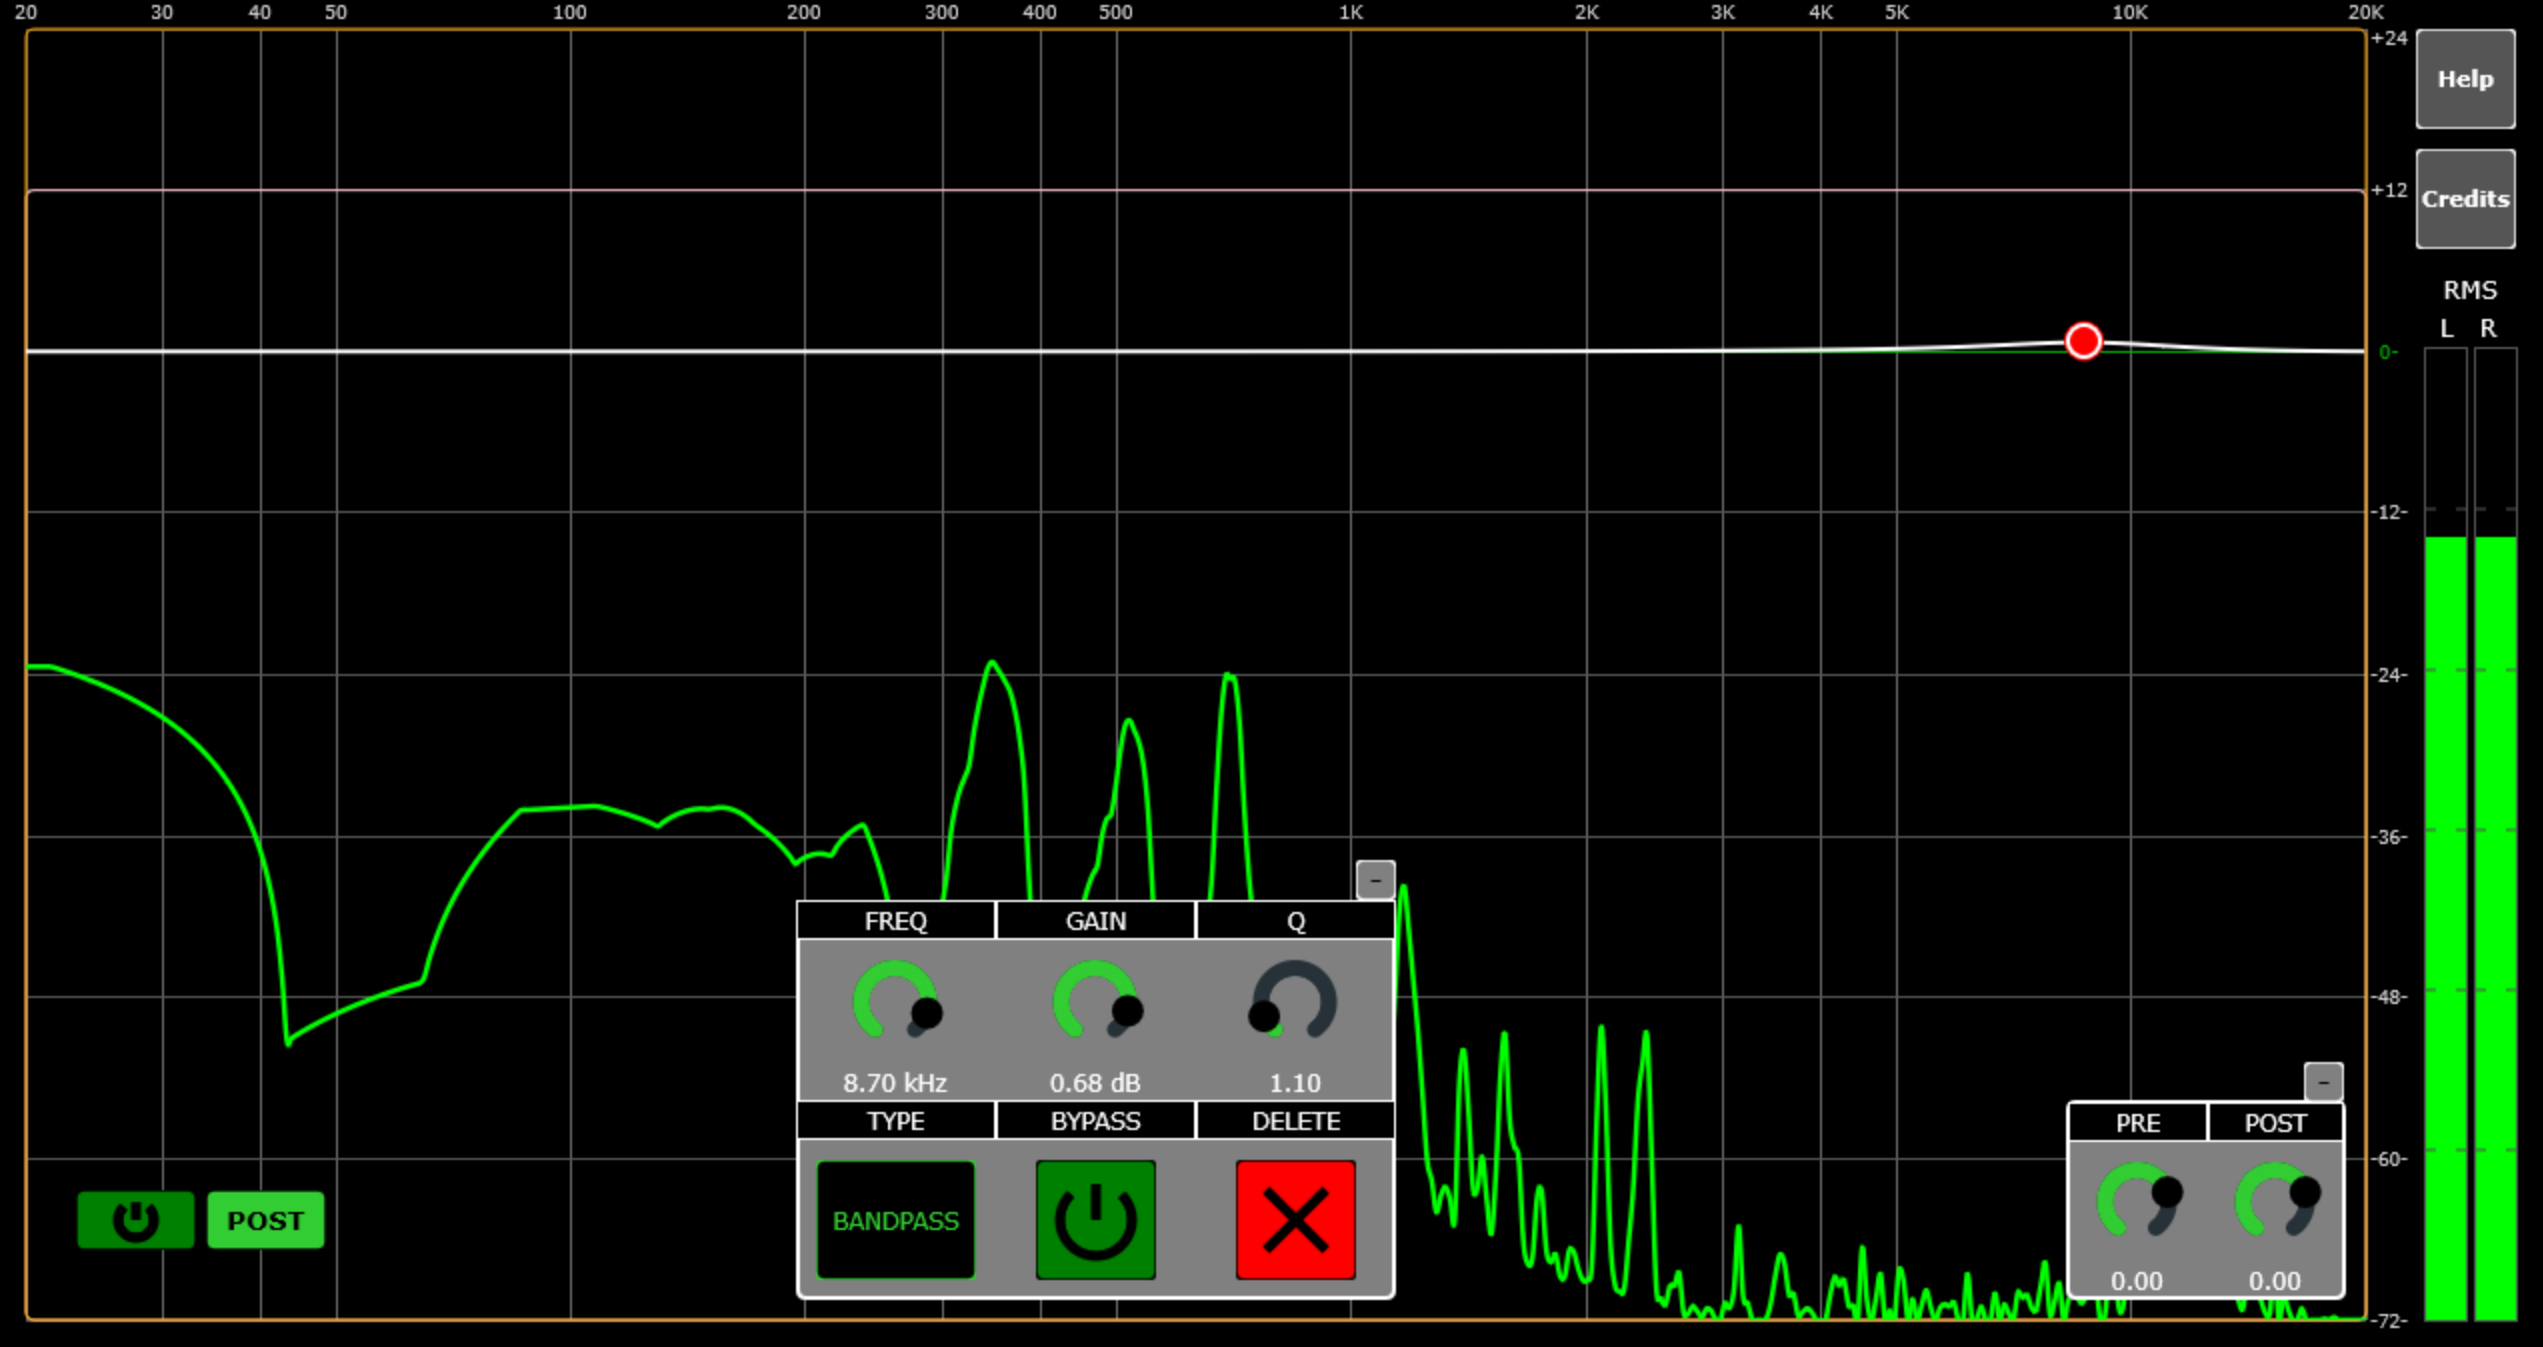The image size is (2543, 1347).
Task: Click the PRE gain knob
Action: tap(2137, 1201)
